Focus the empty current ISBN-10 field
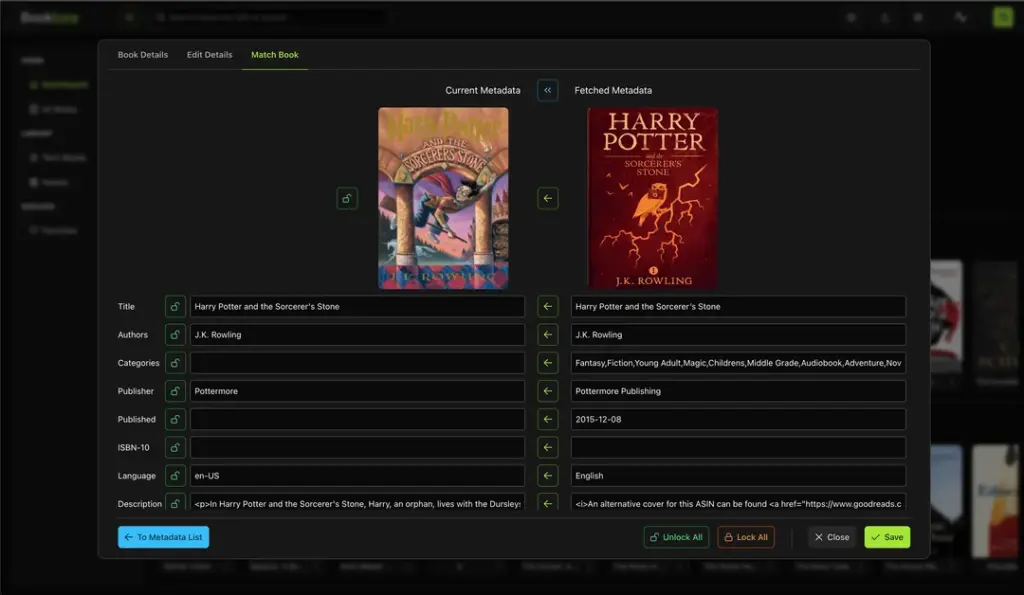The height and width of the screenshot is (595, 1024). 357,447
